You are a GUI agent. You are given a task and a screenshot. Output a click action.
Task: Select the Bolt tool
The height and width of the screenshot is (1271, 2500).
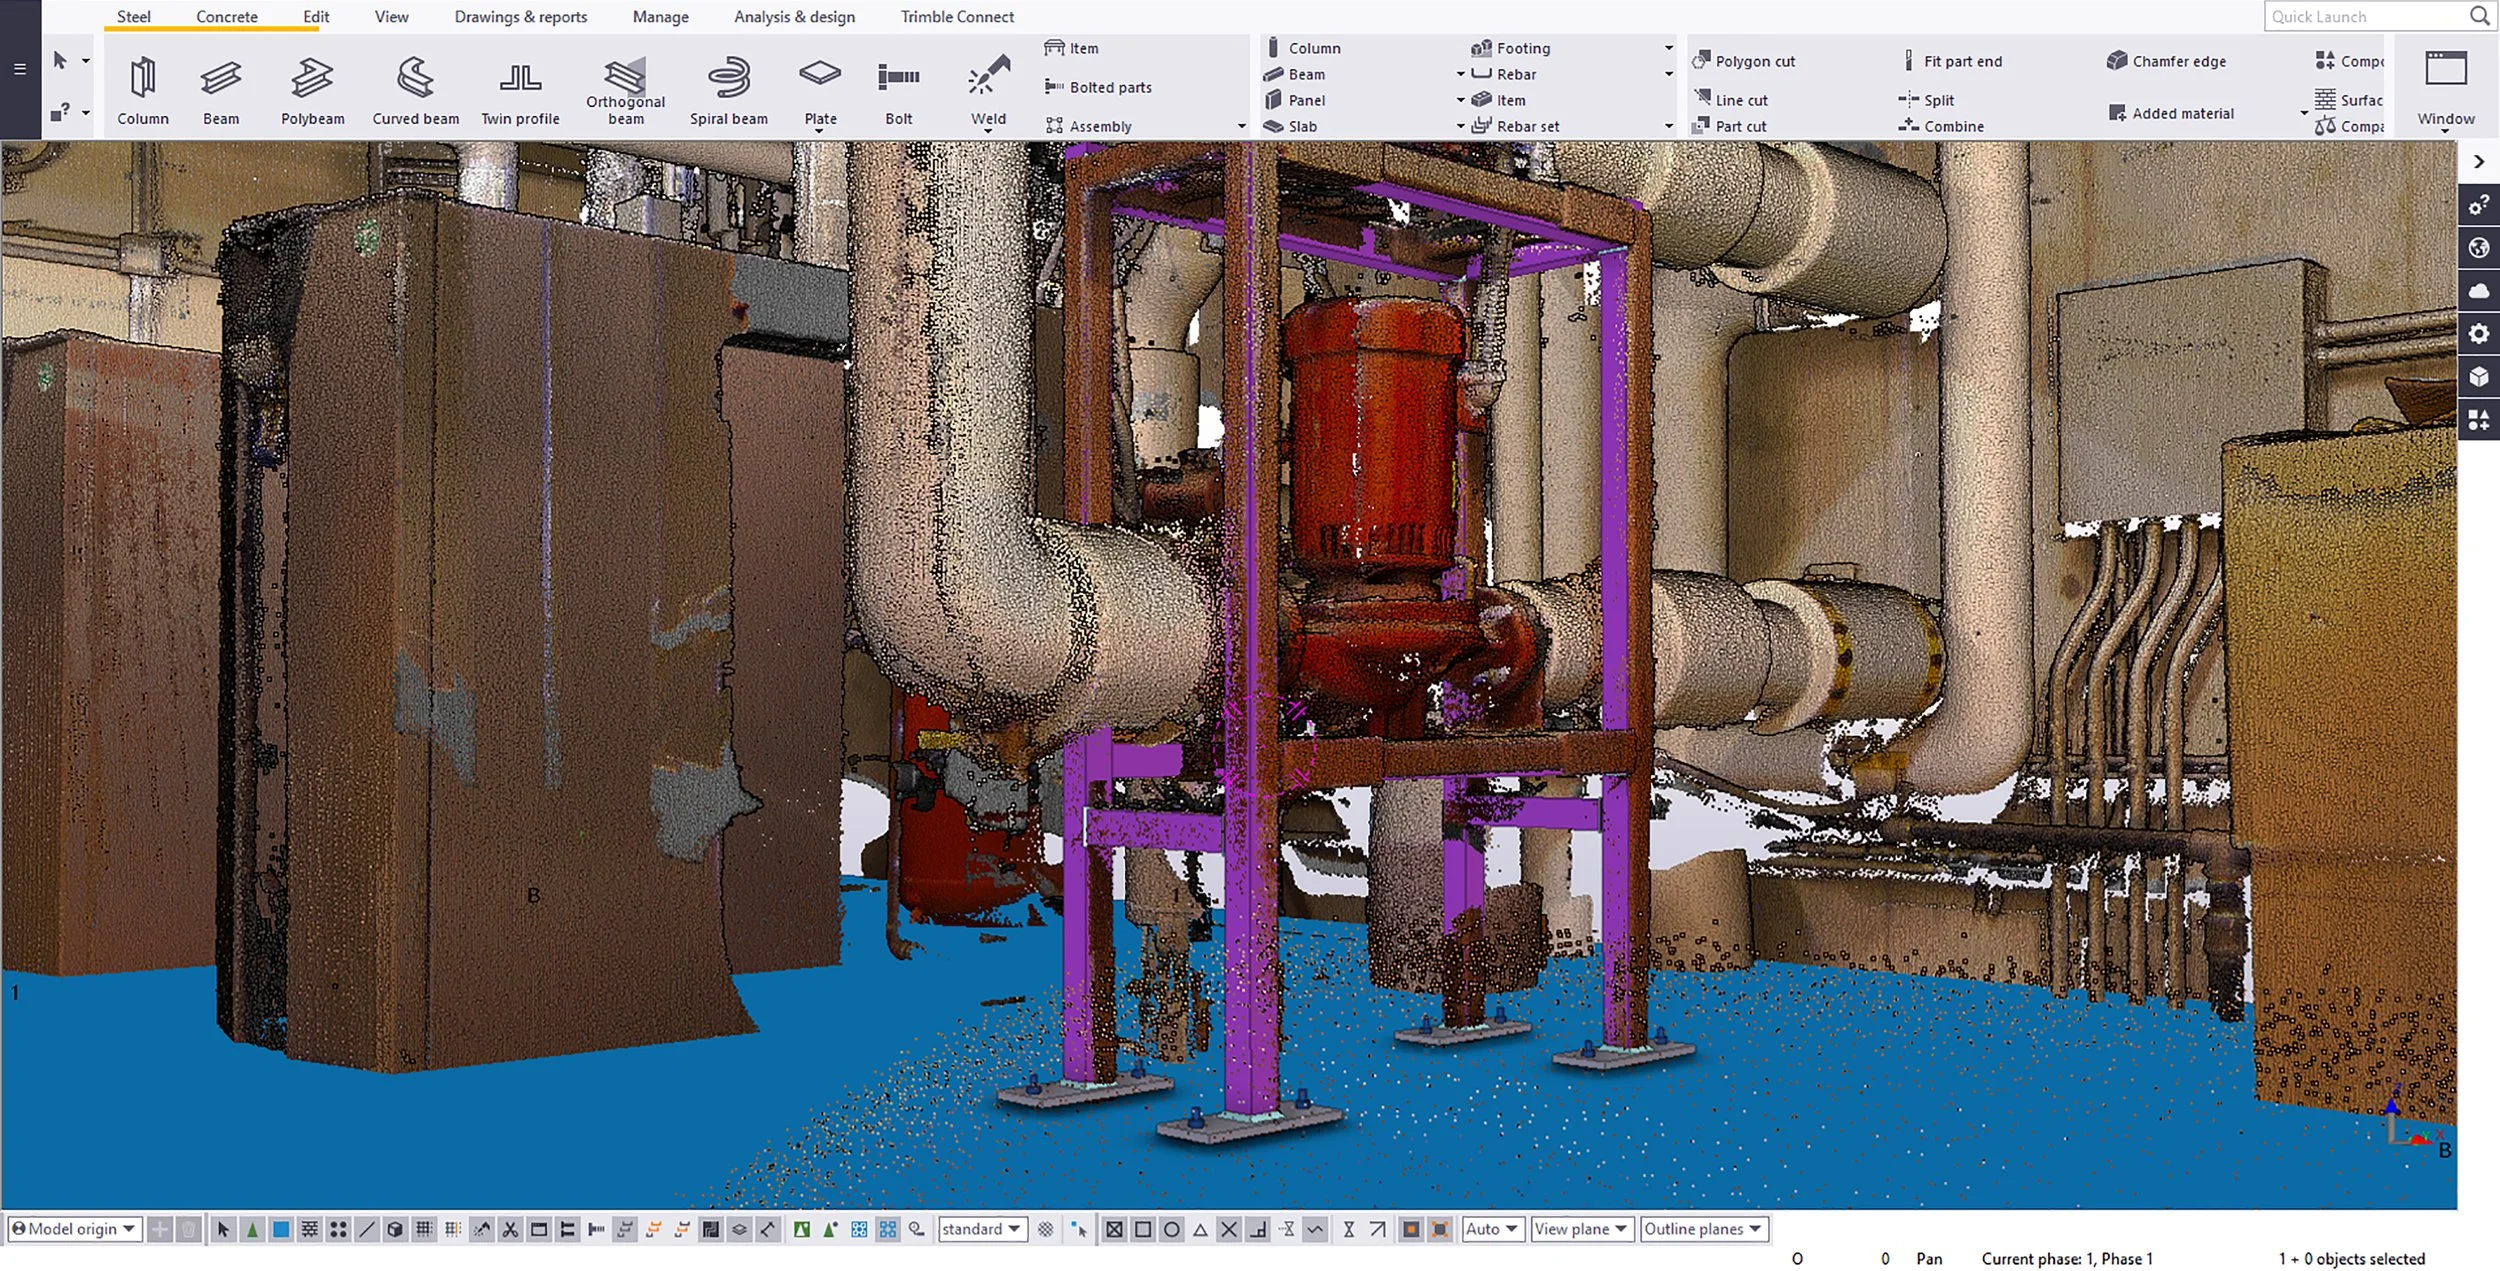(897, 90)
